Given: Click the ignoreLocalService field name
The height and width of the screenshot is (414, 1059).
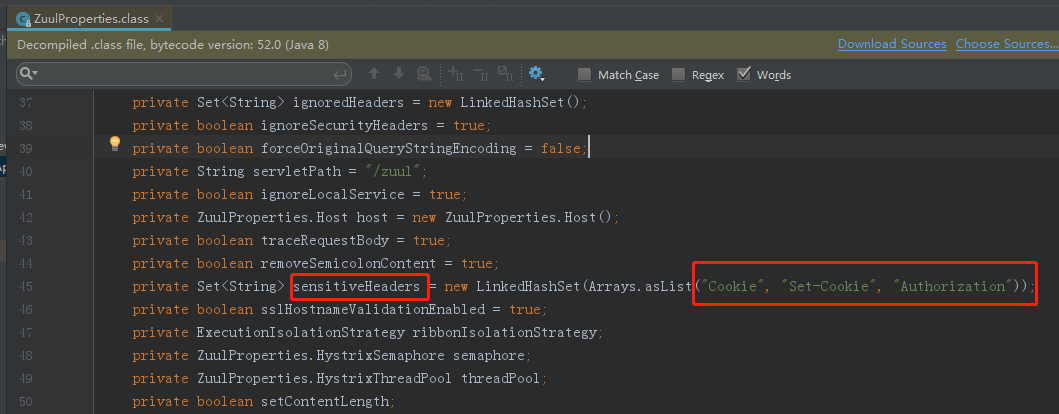Looking at the screenshot, I should tap(332, 195).
